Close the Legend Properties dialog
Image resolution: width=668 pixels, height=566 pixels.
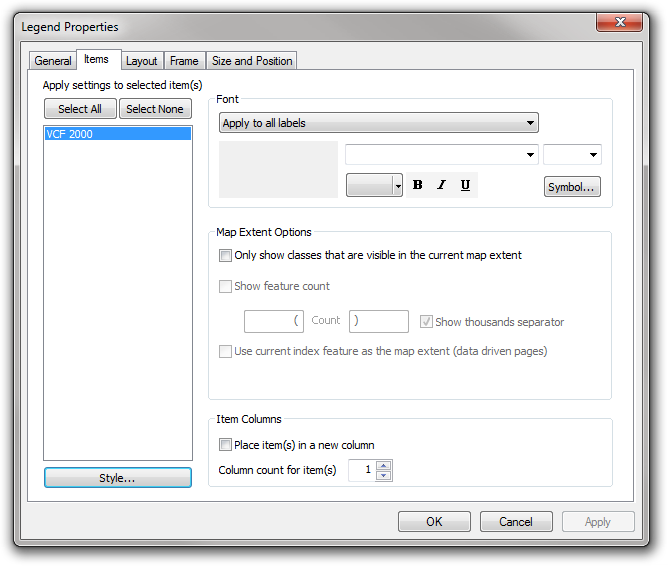point(619,23)
